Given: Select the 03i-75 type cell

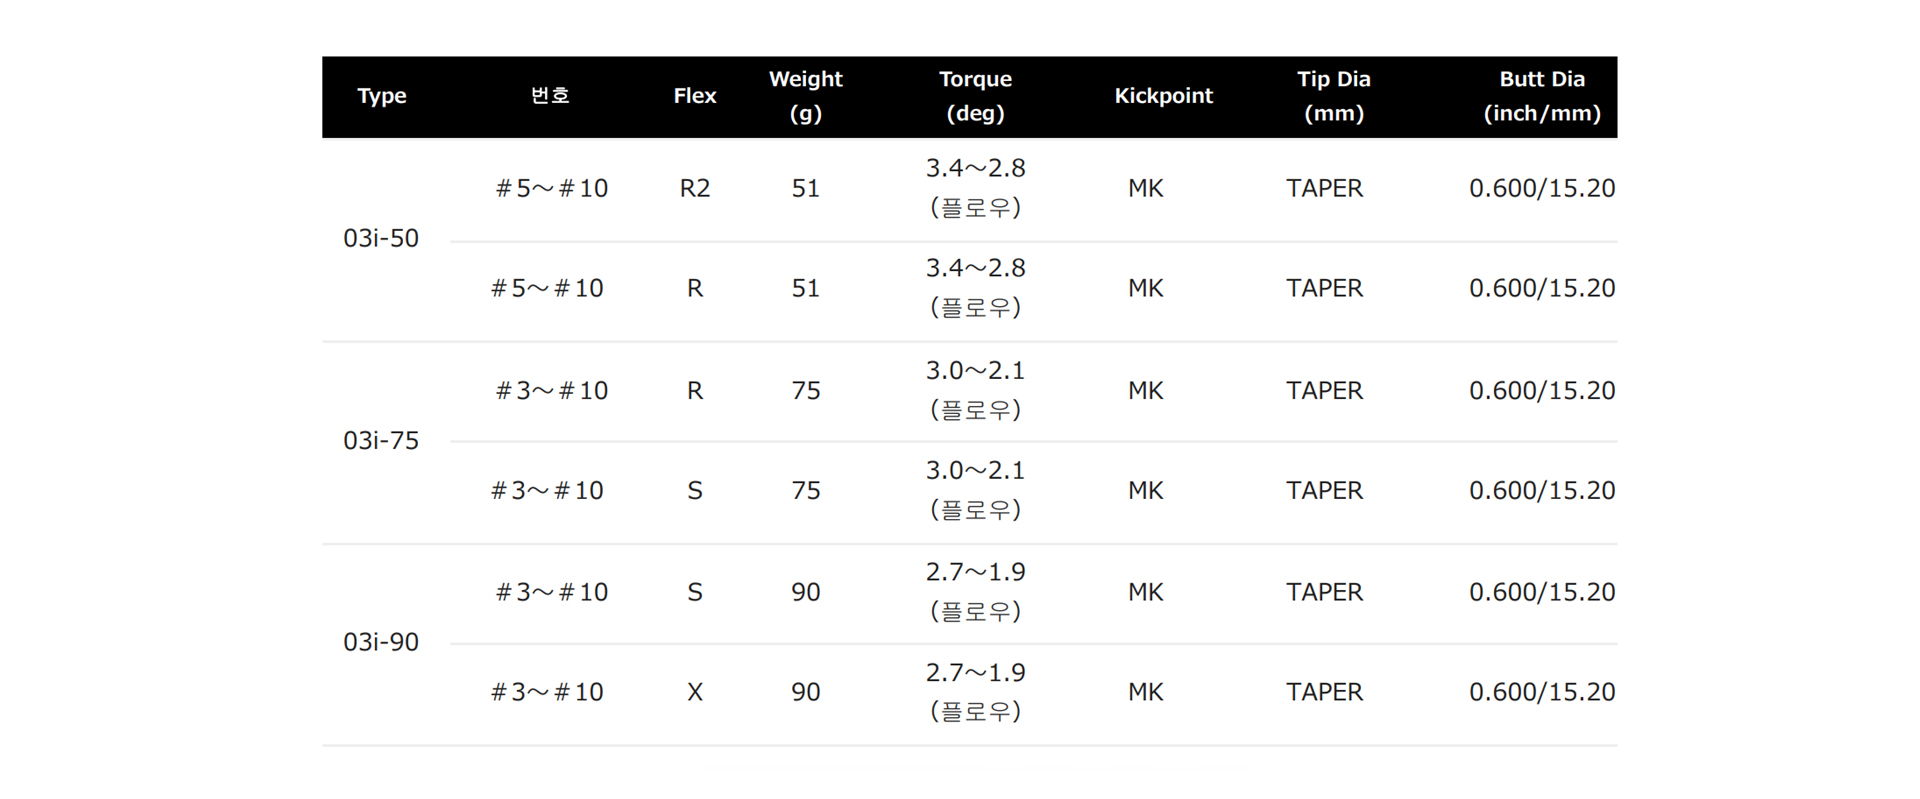Looking at the screenshot, I should coord(381,440).
